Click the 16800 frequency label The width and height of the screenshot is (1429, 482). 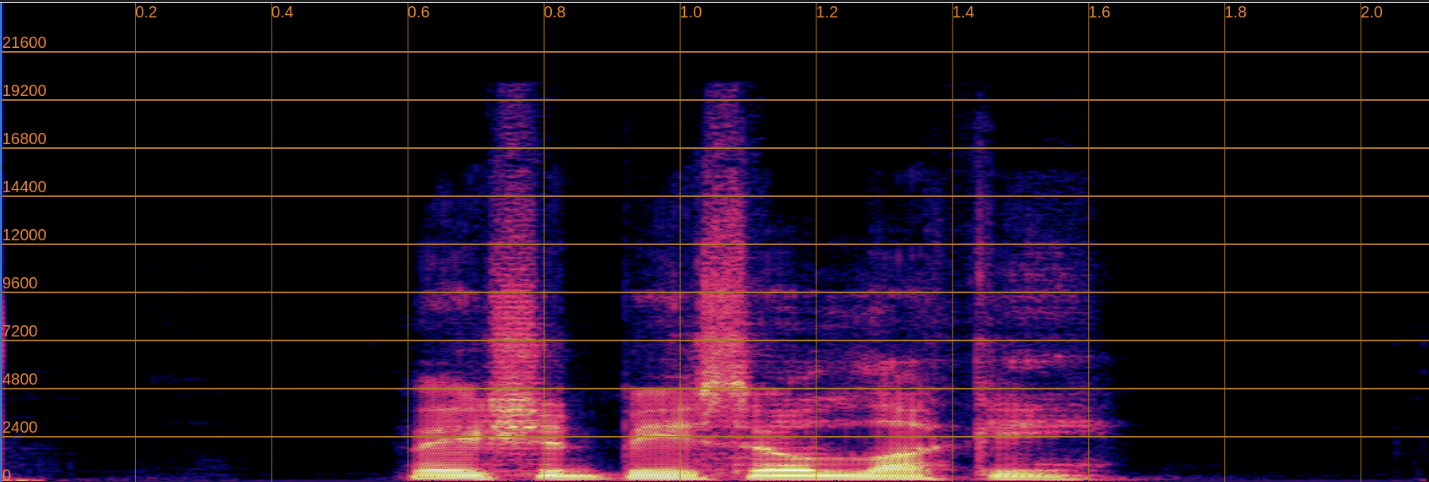(25, 139)
